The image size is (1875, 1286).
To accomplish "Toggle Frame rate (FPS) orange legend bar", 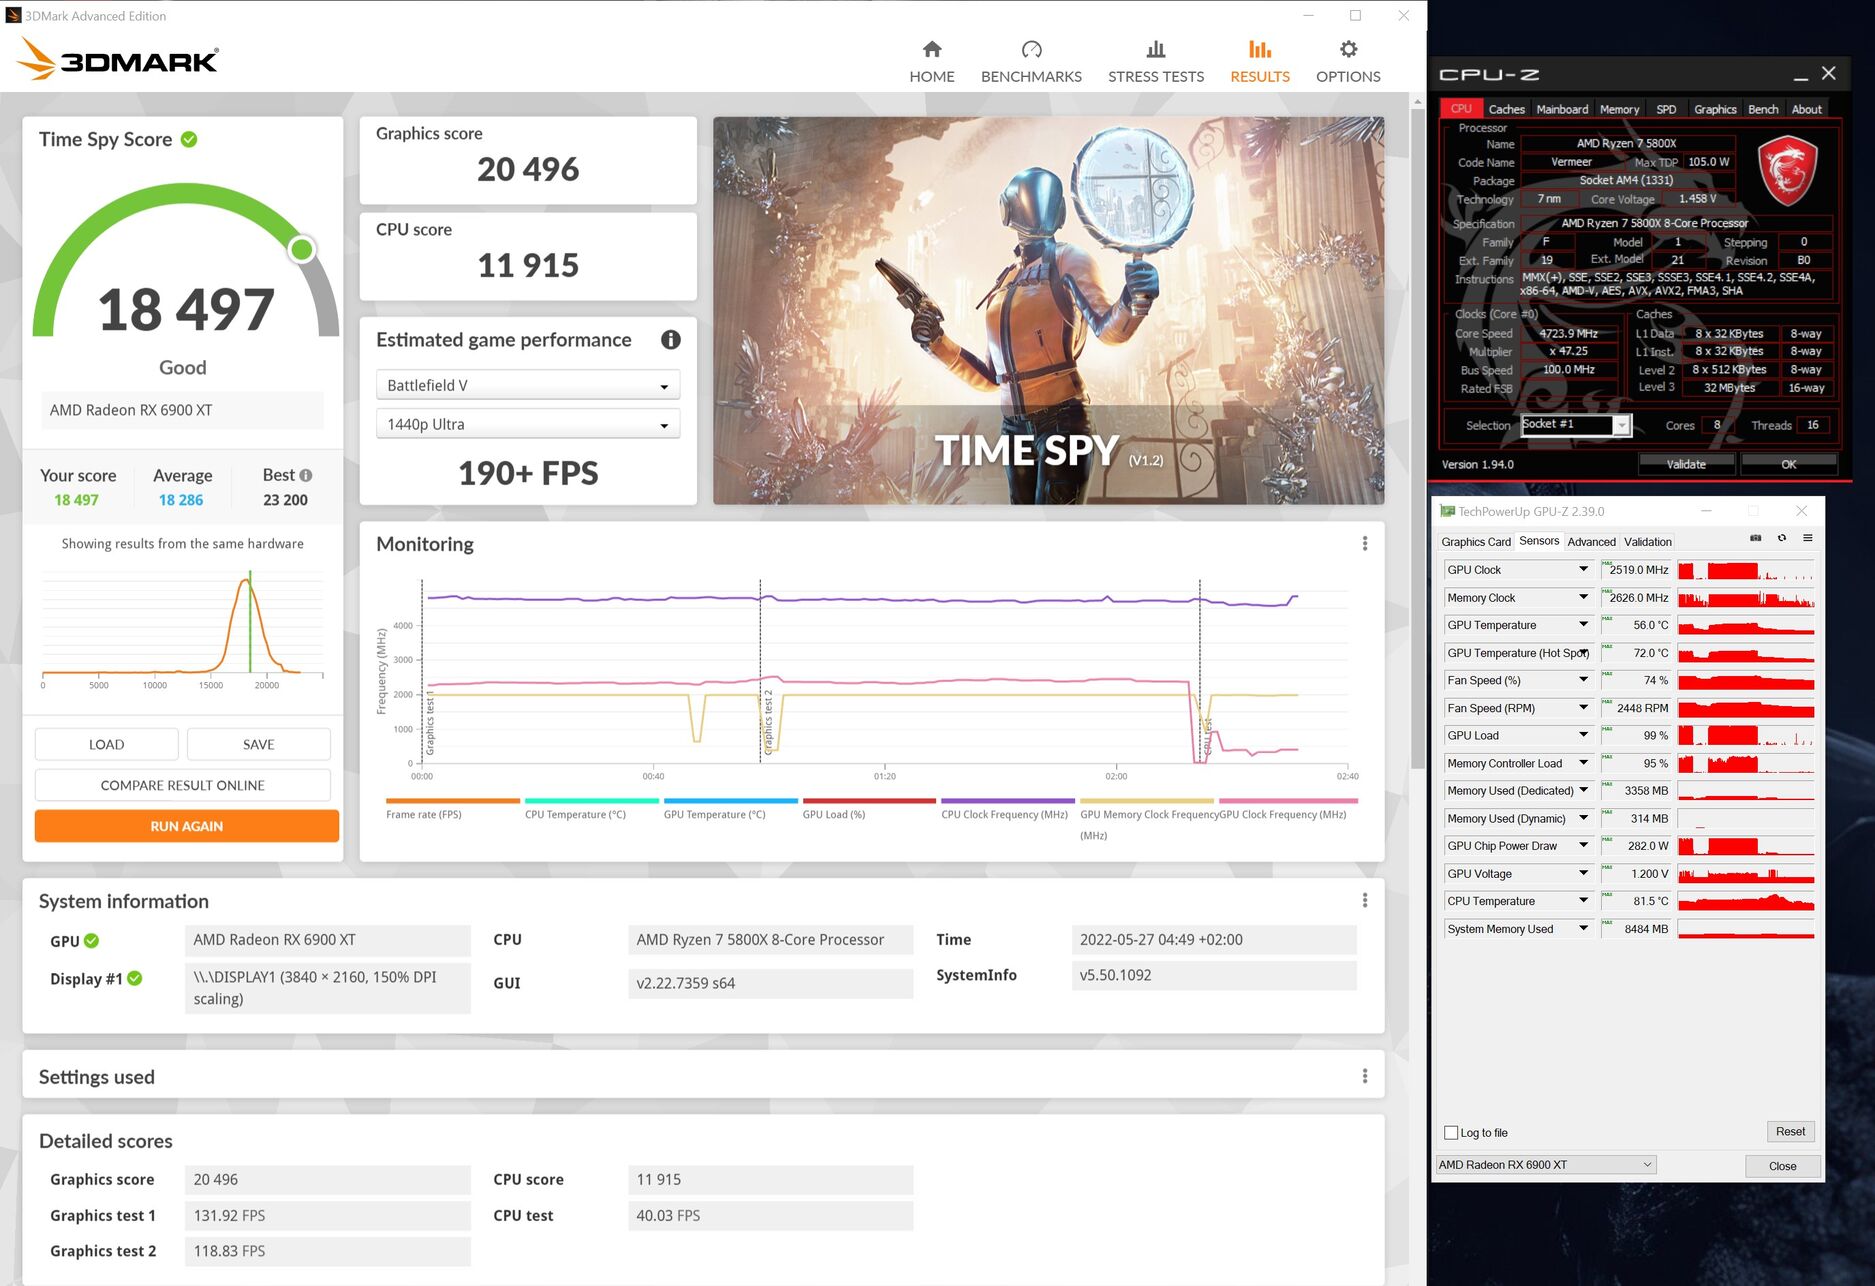I will [x=452, y=801].
